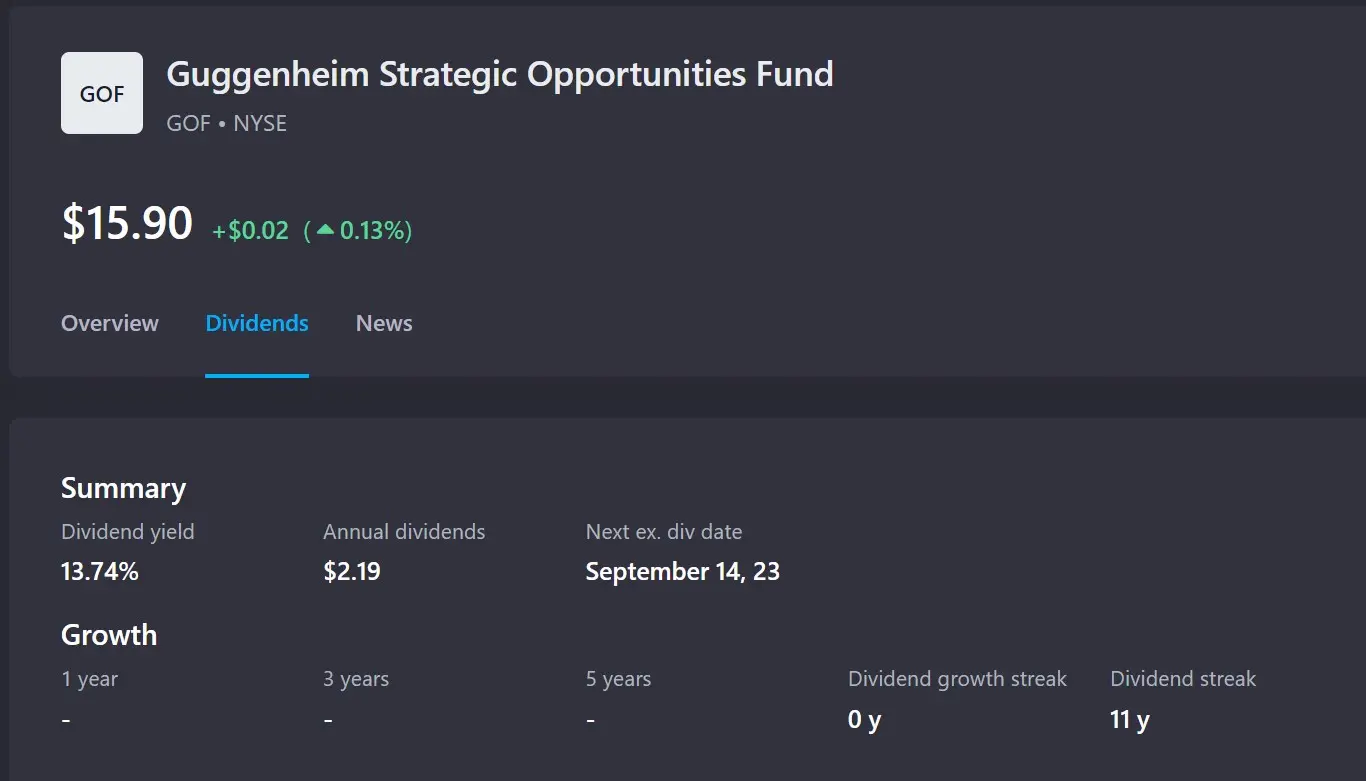Click the $15.90 share price

[x=127, y=222]
